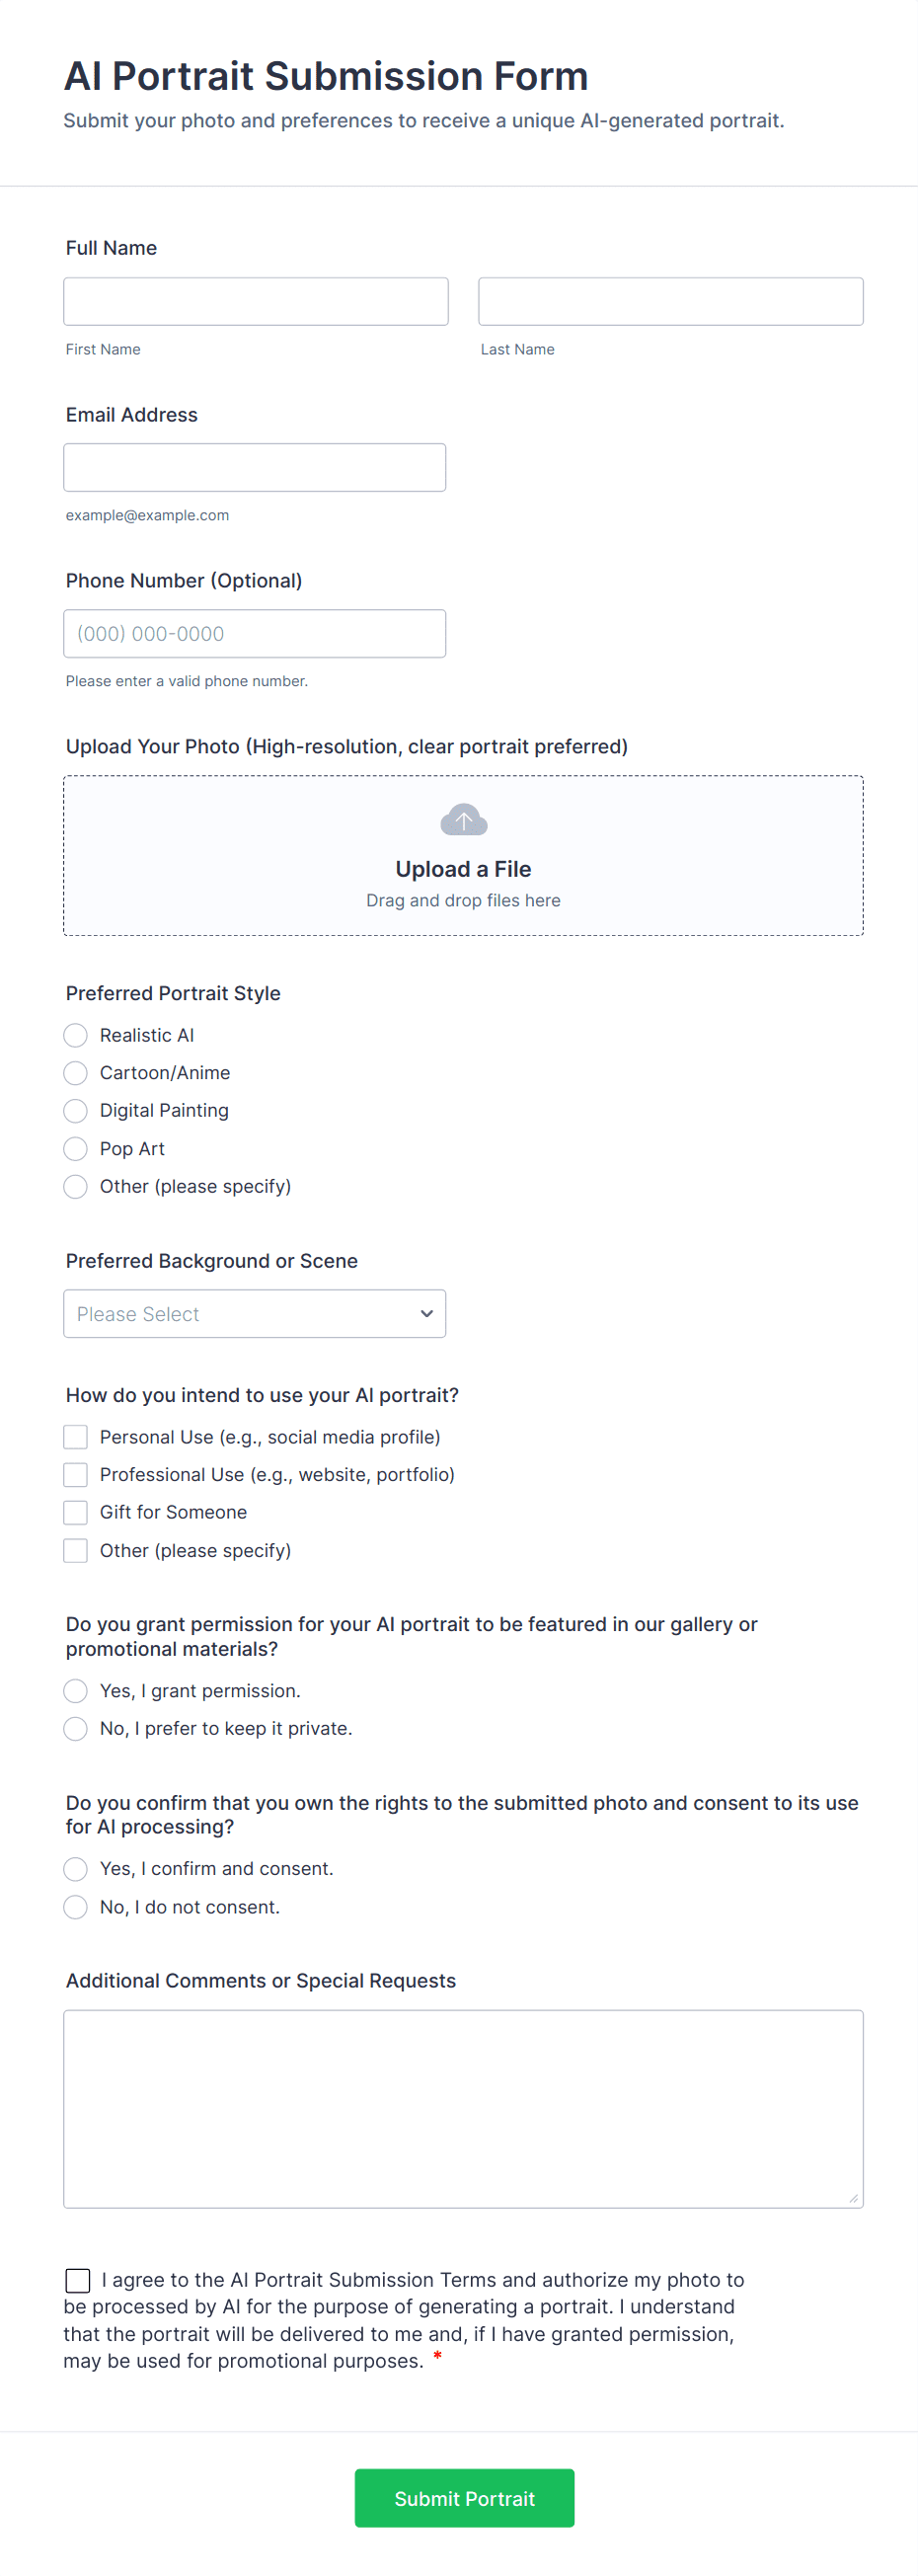
Task: Select the Realistic AI portrait style
Action: pyautogui.click(x=76, y=1035)
